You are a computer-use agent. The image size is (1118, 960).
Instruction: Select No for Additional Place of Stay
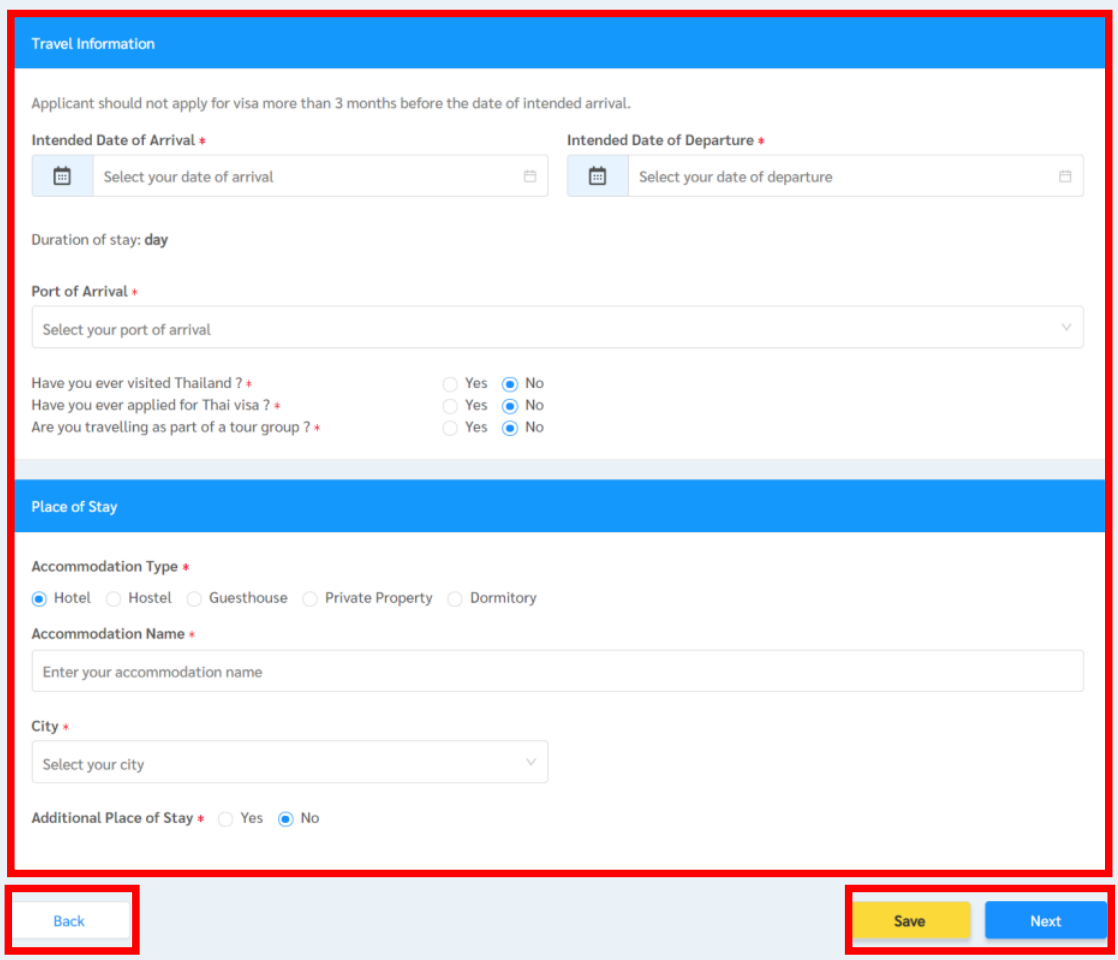coord(285,819)
